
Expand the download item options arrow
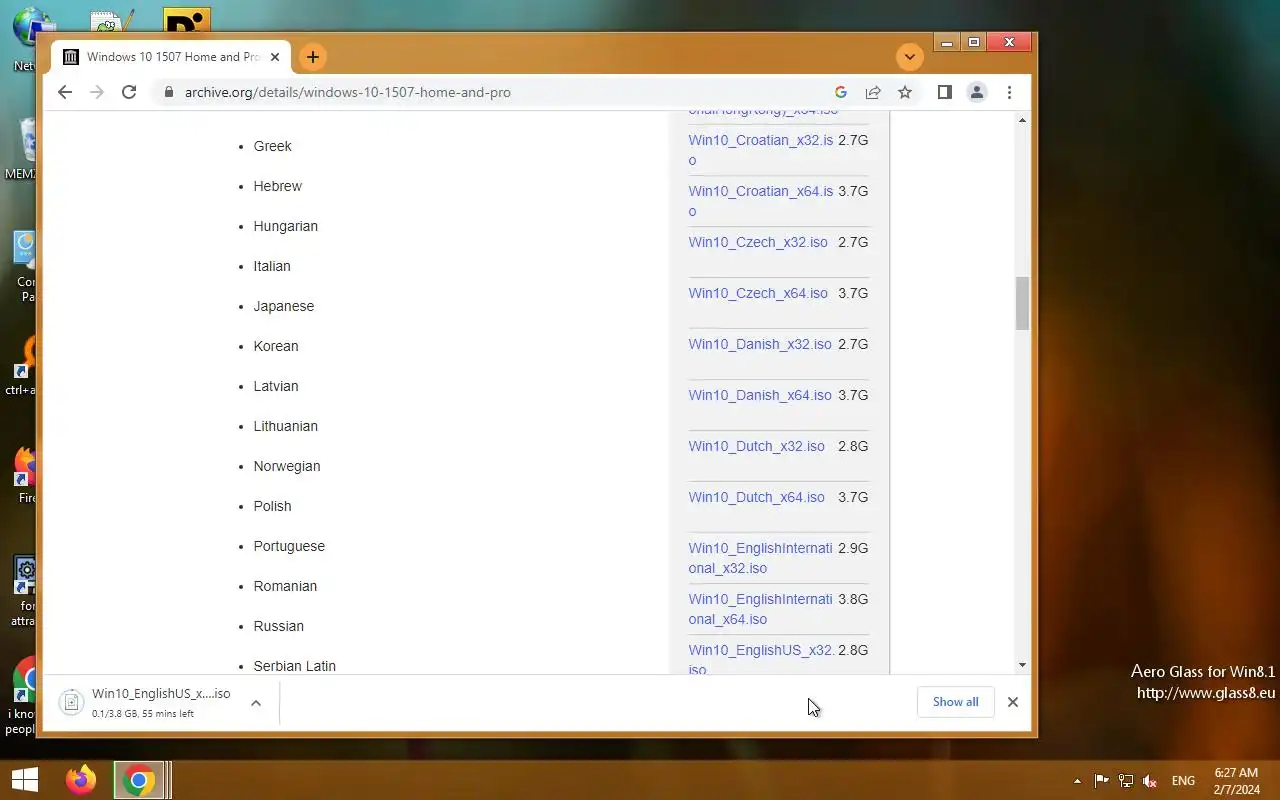[x=256, y=702]
